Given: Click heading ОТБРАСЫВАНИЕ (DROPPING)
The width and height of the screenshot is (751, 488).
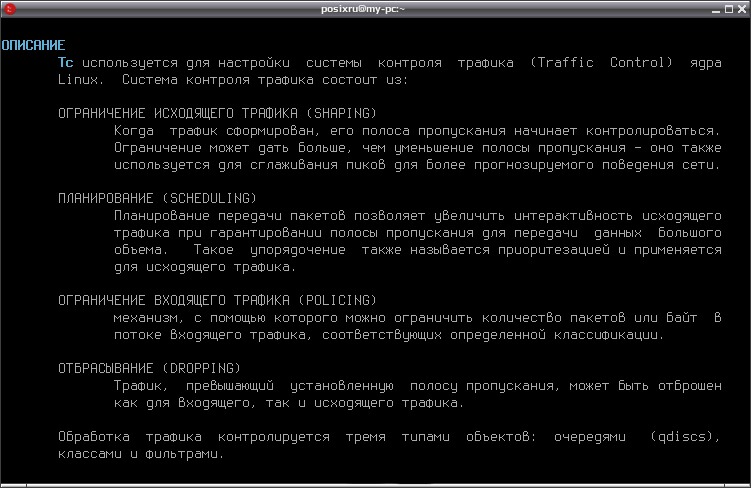Looking at the screenshot, I should tap(149, 368).
